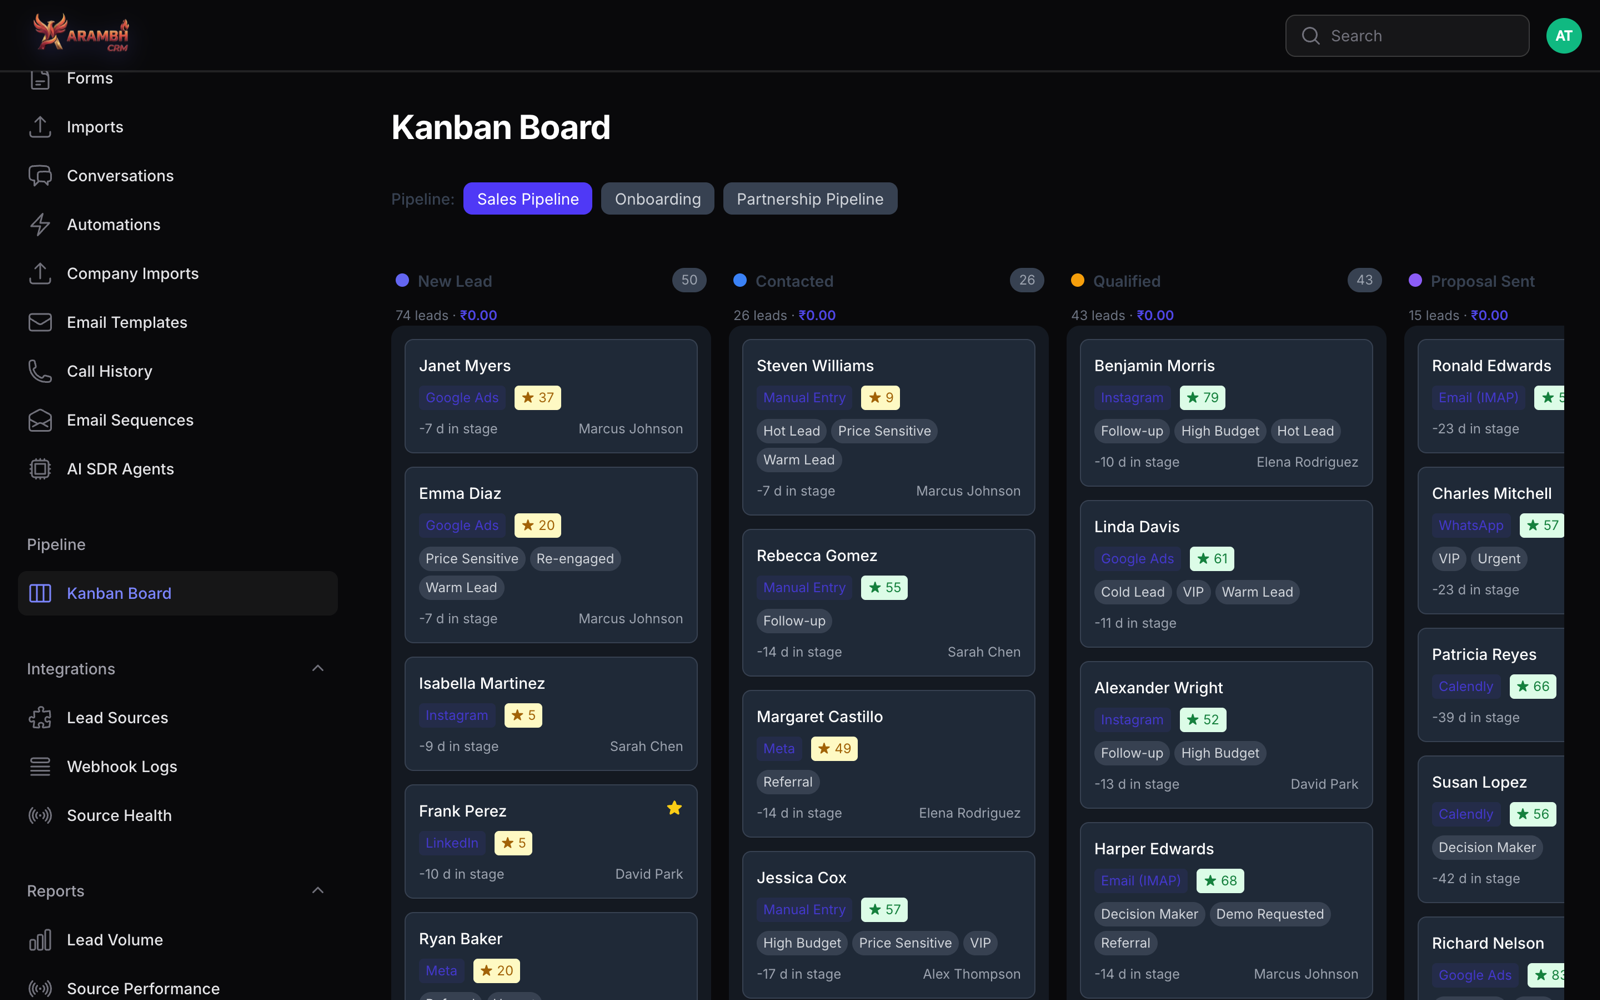Click the Source Performance signal icon
The height and width of the screenshot is (1000, 1600).
40,989
